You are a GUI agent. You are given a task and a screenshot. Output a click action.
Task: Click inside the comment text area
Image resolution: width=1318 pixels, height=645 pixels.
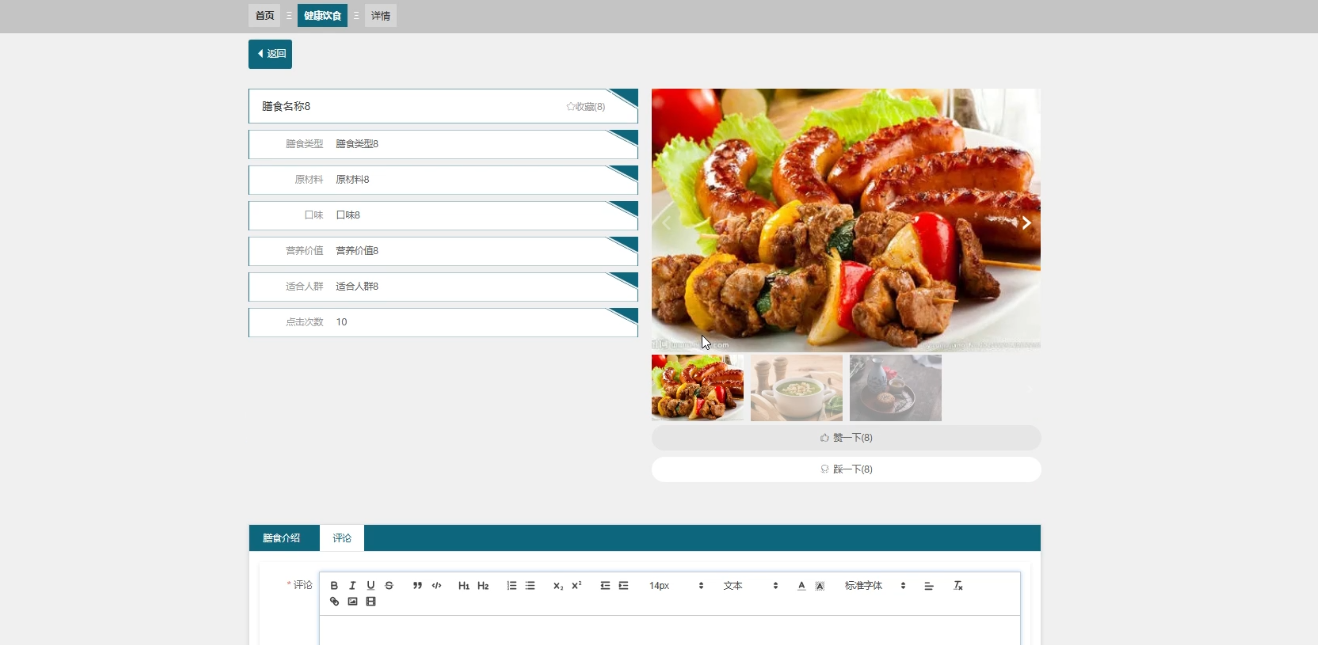coord(669,631)
